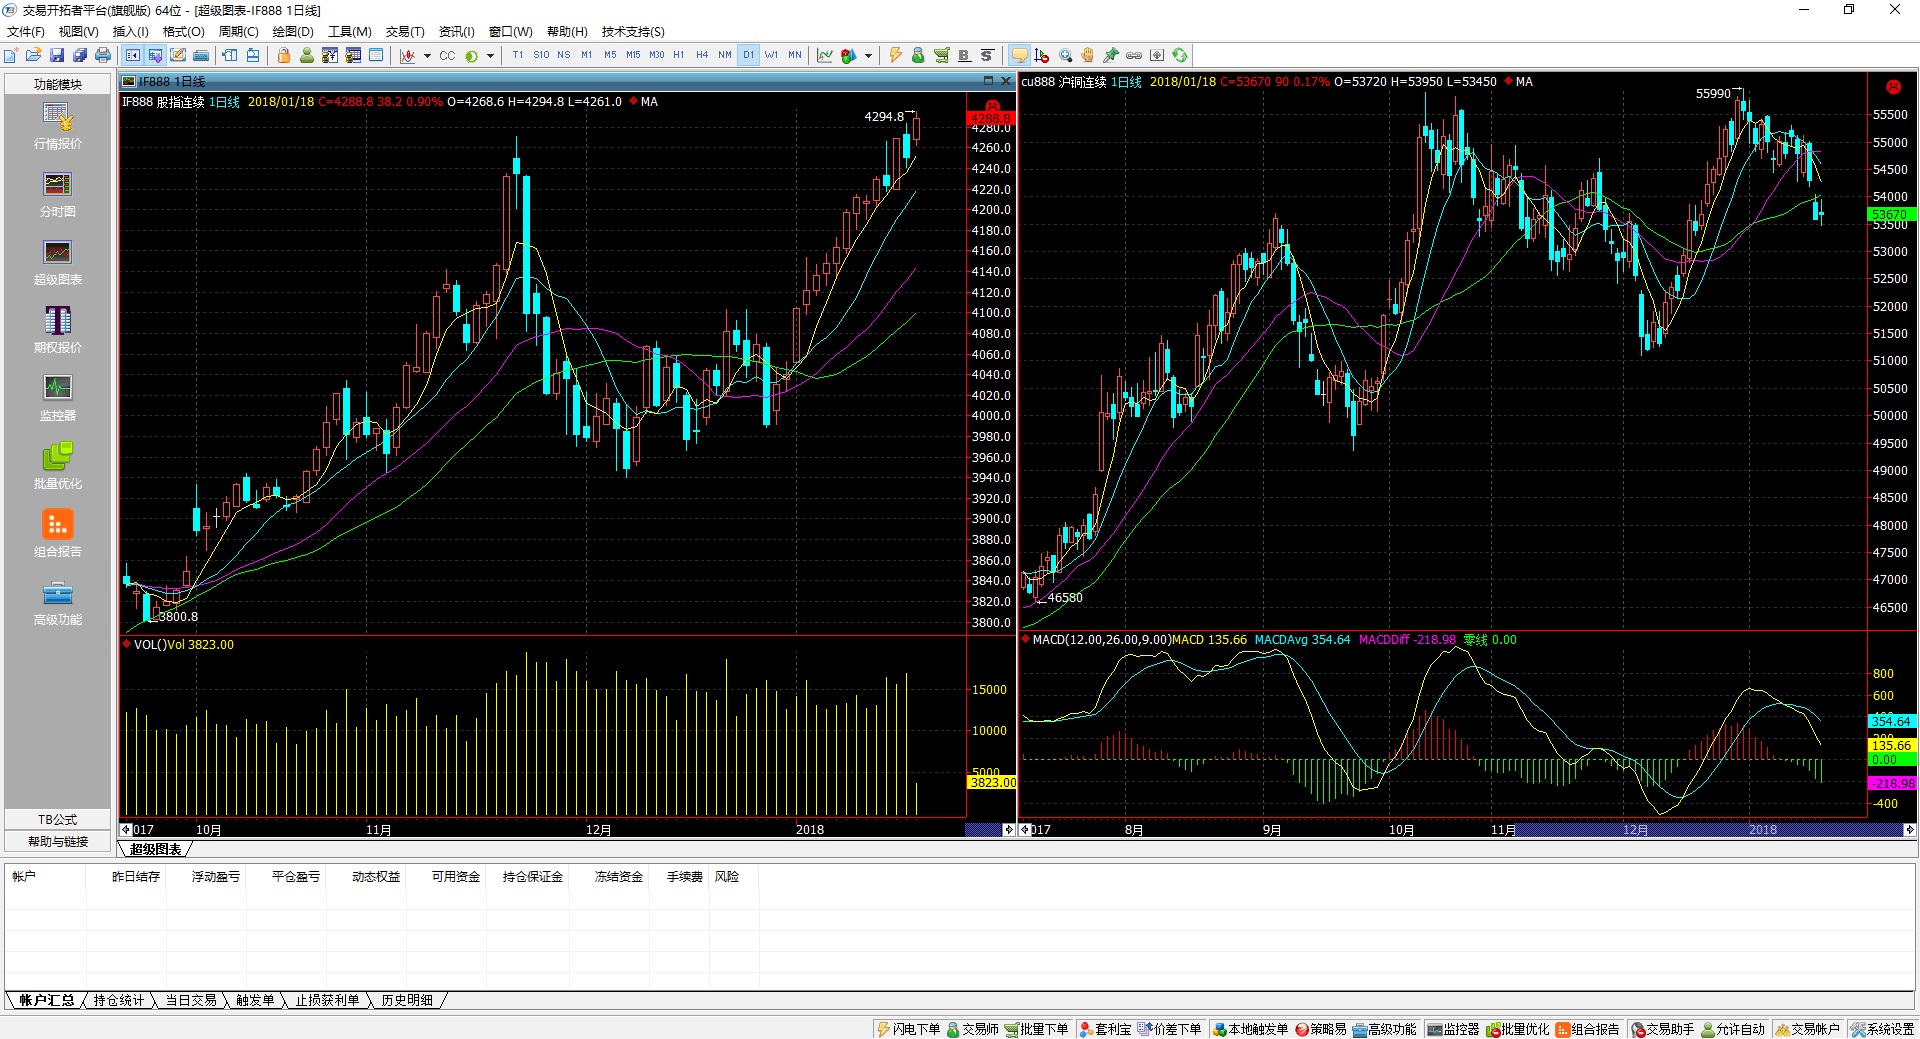The height and width of the screenshot is (1039, 1920).
Task: Switch chart period to W1
Action: [771, 55]
